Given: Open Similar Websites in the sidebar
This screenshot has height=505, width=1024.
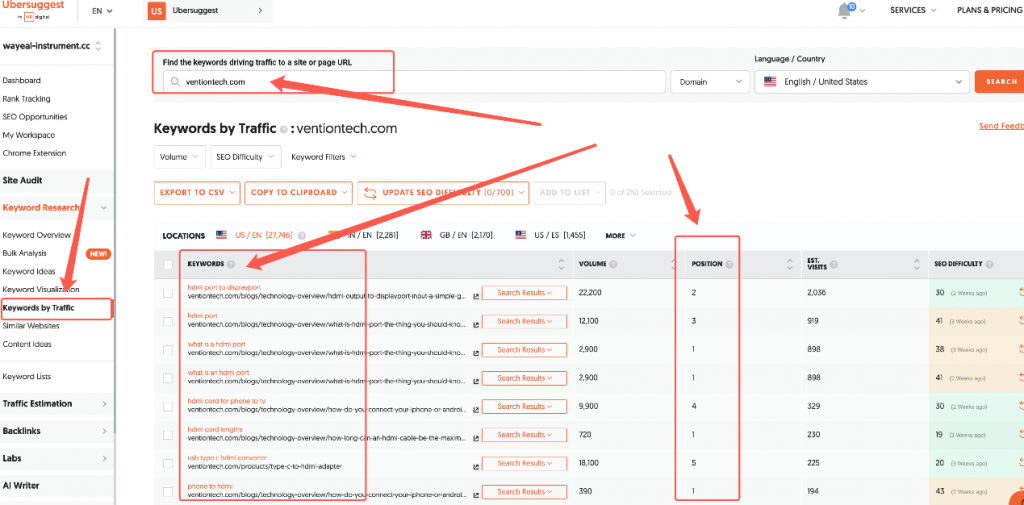Looking at the screenshot, I should (x=31, y=325).
